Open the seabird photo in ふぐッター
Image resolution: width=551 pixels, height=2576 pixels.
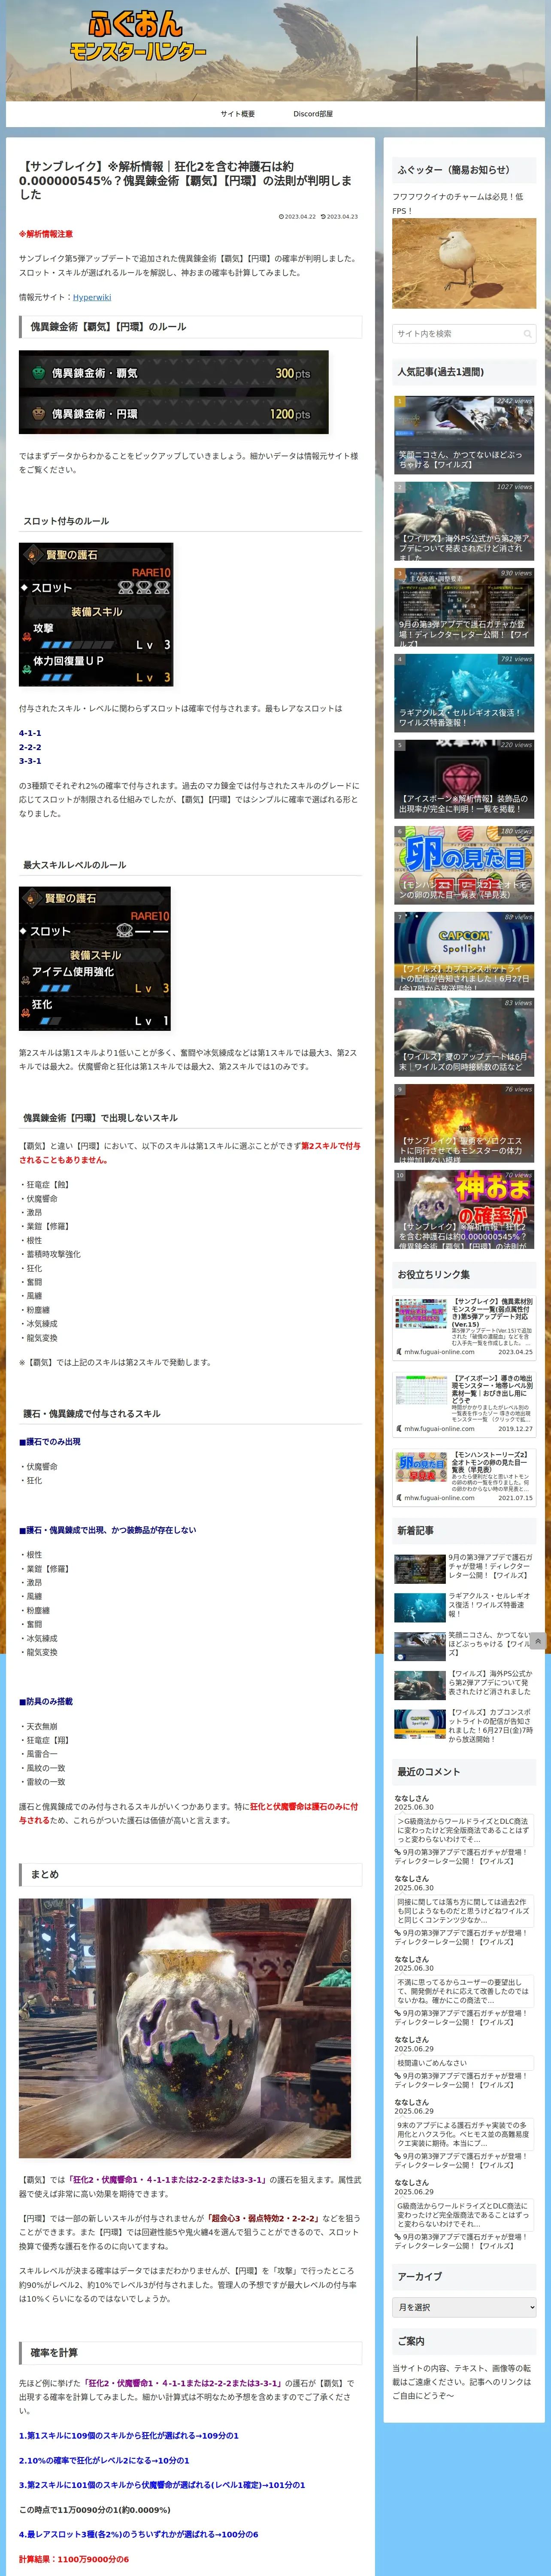point(464,264)
